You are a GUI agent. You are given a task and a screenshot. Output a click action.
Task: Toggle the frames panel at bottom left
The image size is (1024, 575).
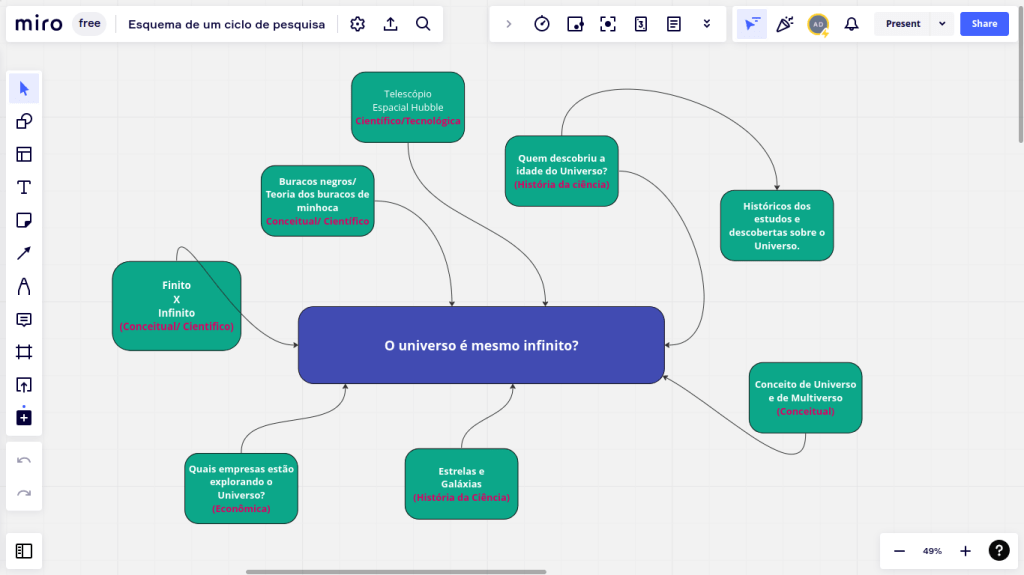(x=24, y=551)
